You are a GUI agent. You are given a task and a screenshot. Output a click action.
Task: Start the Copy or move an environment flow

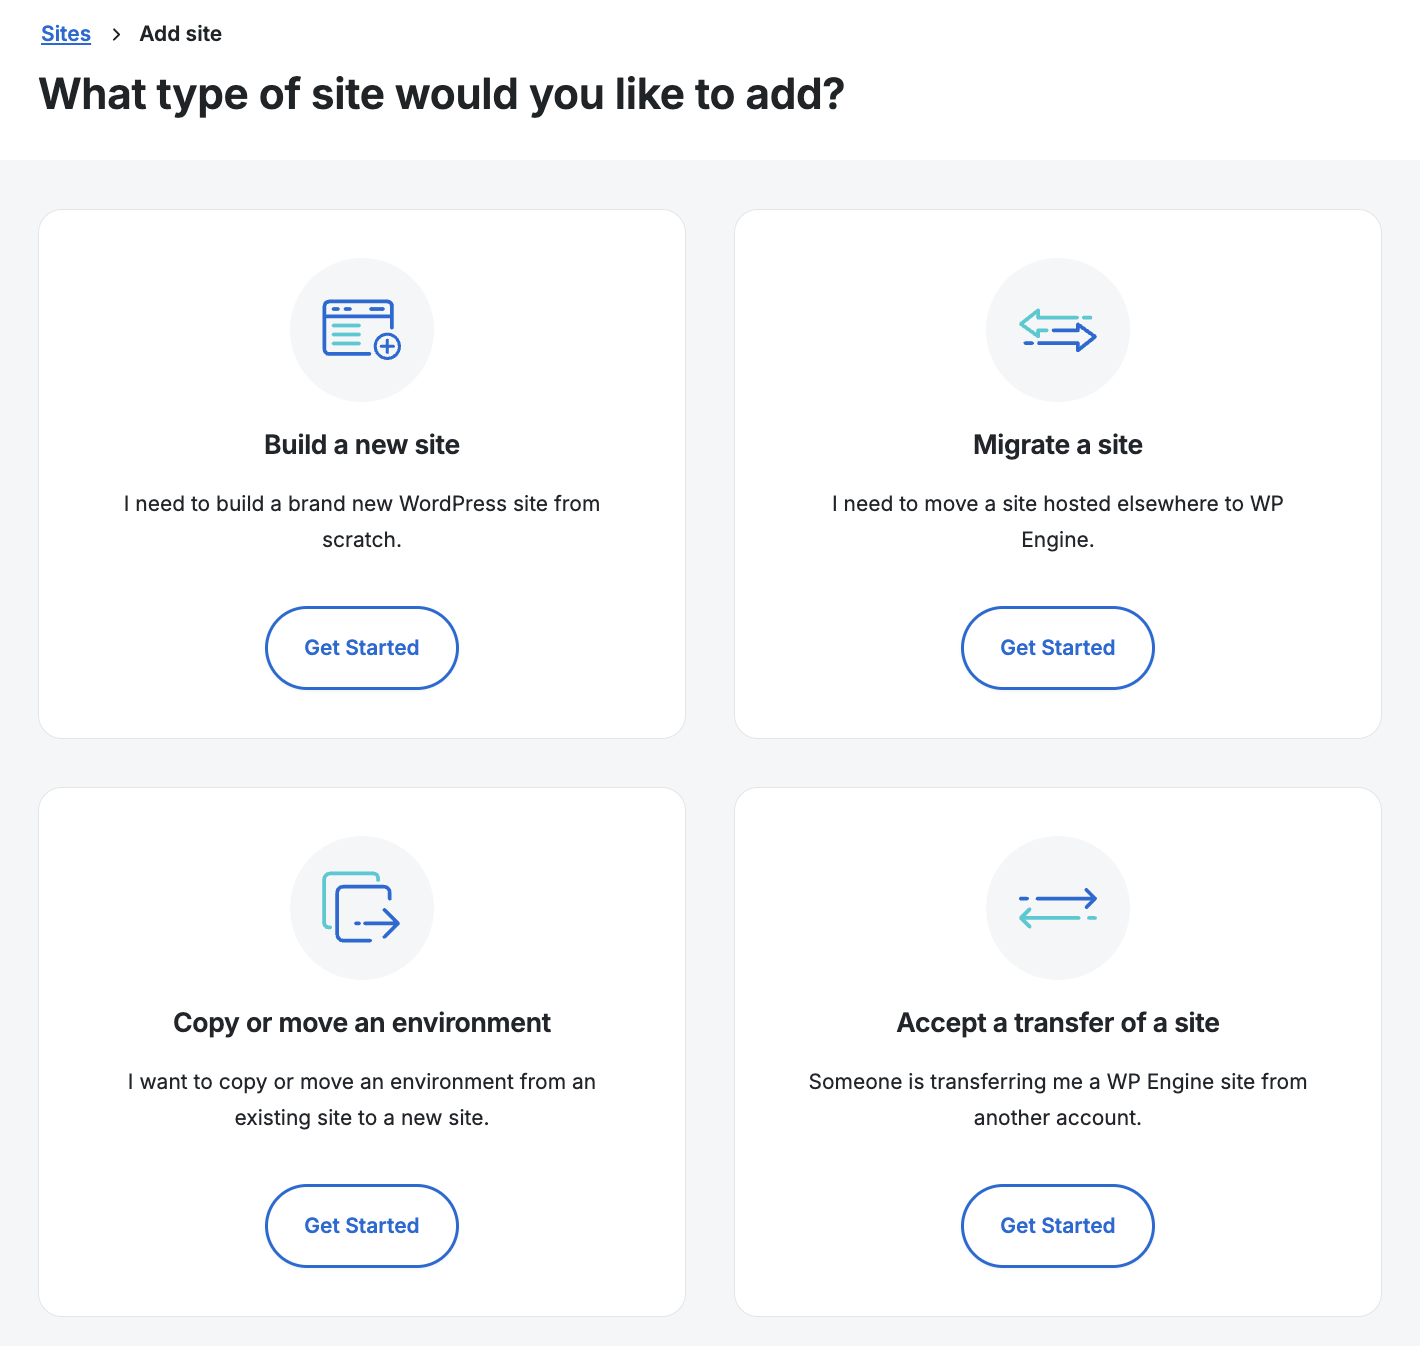pos(361,1225)
